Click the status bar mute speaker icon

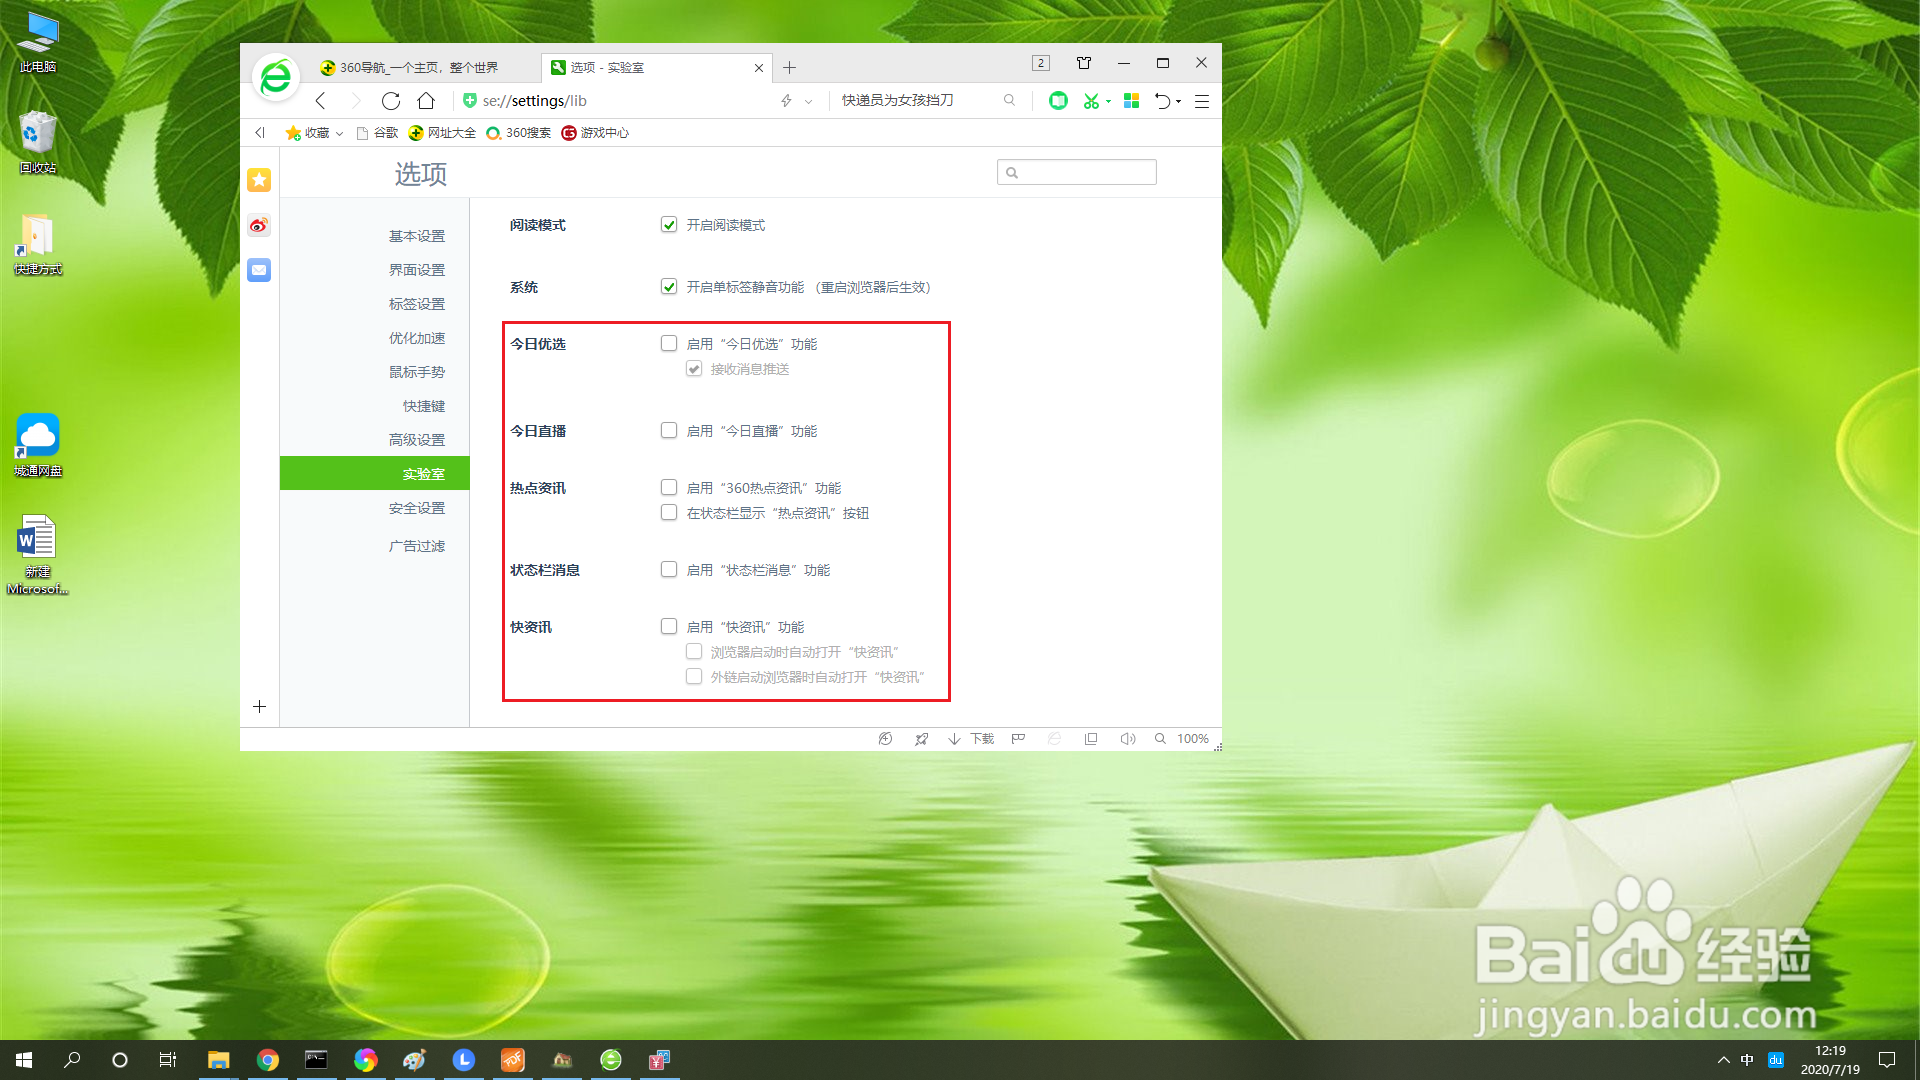click(x=1127, y=739)
